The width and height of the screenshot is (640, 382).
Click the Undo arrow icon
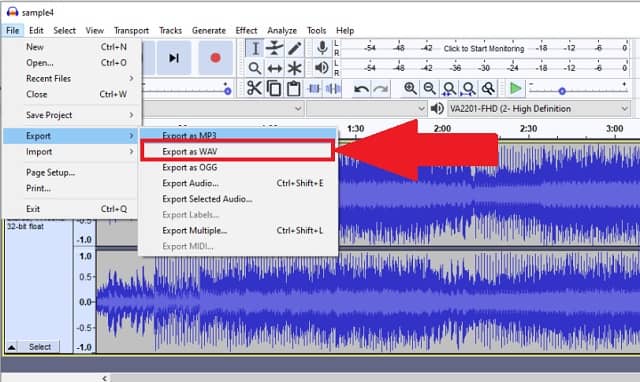(x=361, y=88)
